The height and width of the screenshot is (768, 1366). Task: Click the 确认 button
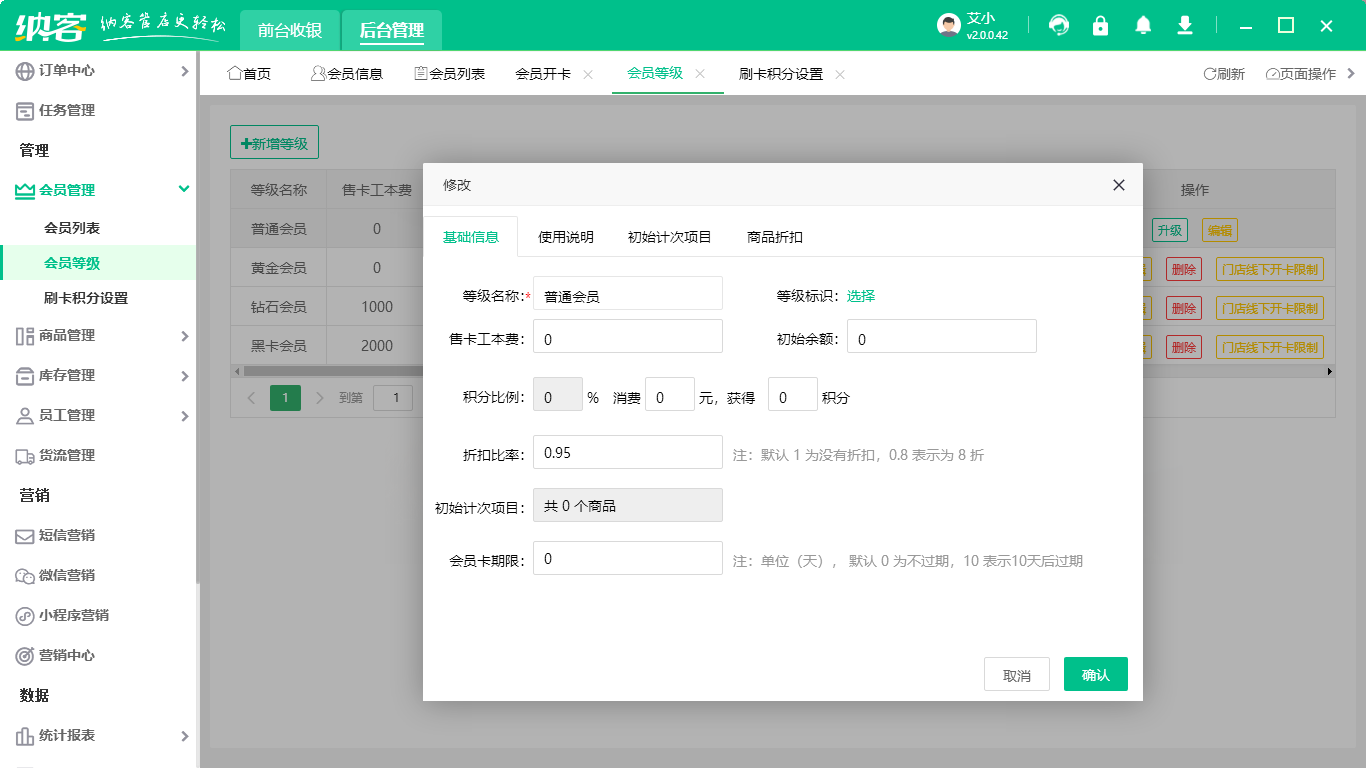[x=1095, y=675]
